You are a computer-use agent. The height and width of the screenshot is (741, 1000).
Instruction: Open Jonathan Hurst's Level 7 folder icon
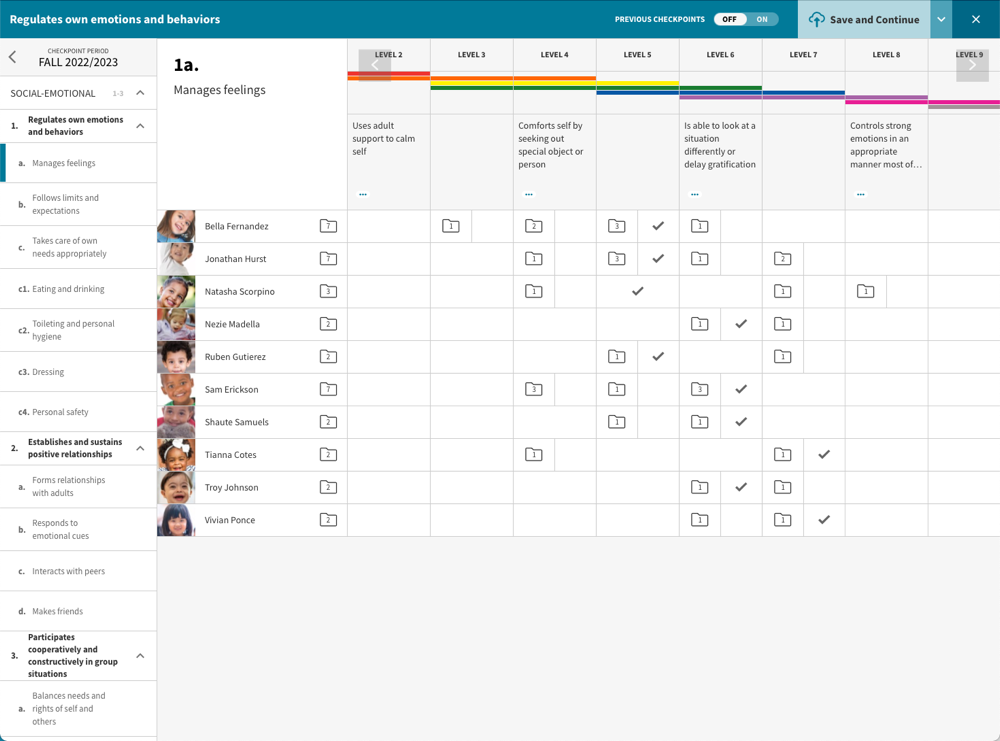coord(782,259)
